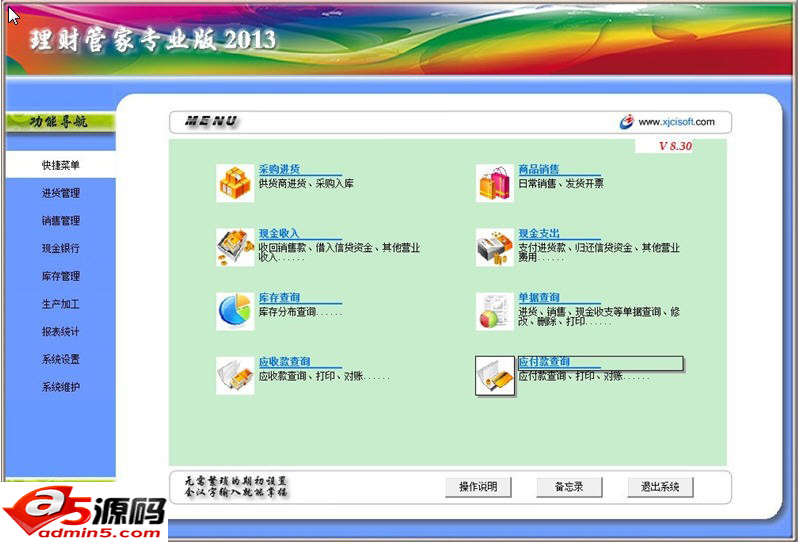Viewport: 798px width, 542px height.
Task: Open the 采购进货 boxes icon
Action: click(235, 183)
